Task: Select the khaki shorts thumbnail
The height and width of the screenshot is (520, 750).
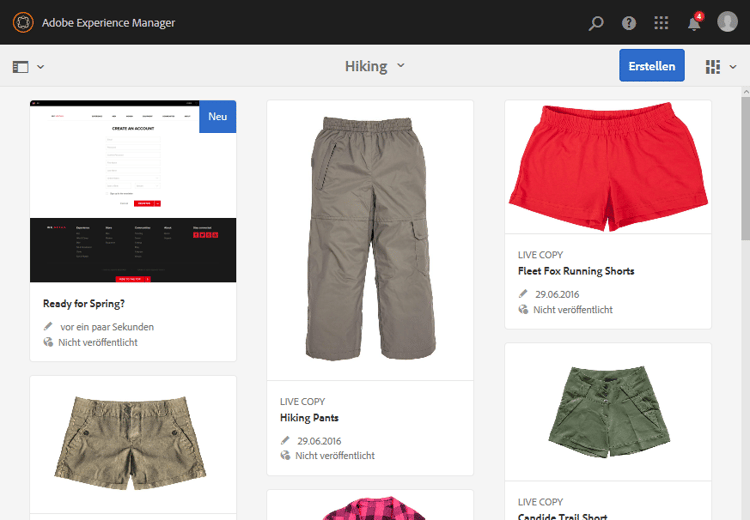Action: [x=133, y=444]
